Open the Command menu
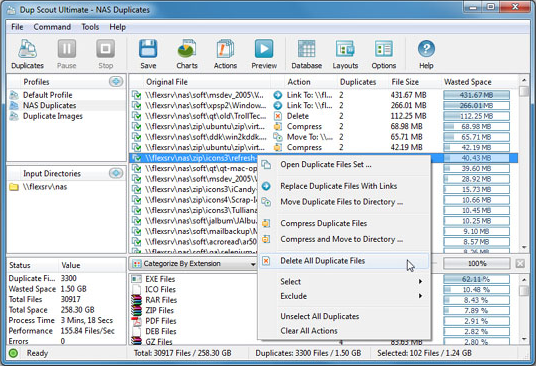This screenshot has width=536, height=366. point(52,27)
